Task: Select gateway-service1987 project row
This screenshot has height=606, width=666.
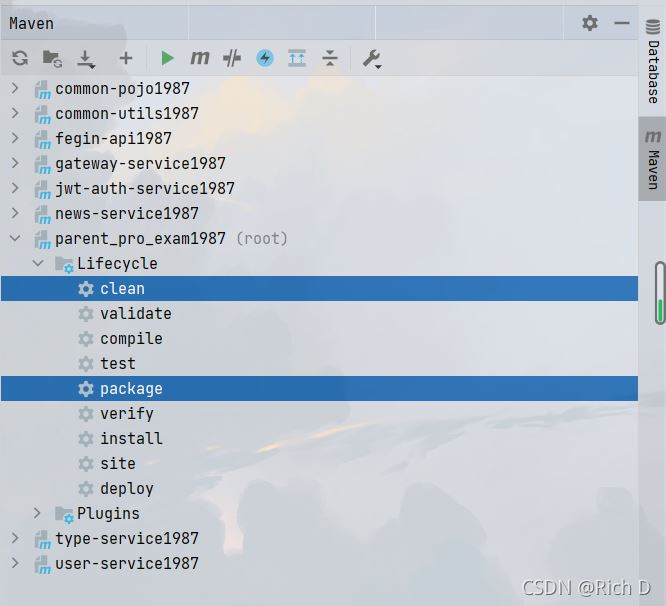Action: point(319,163)
